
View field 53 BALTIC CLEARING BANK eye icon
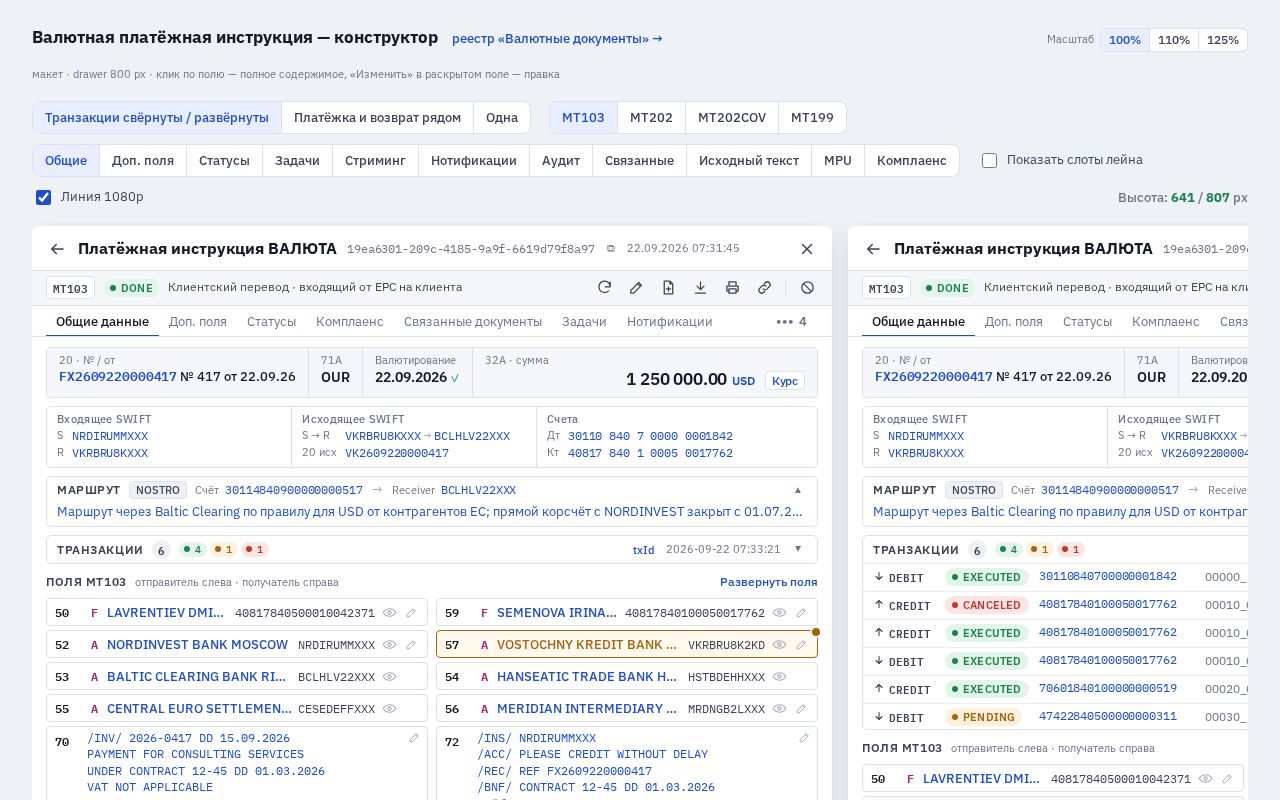click(390, 677)
